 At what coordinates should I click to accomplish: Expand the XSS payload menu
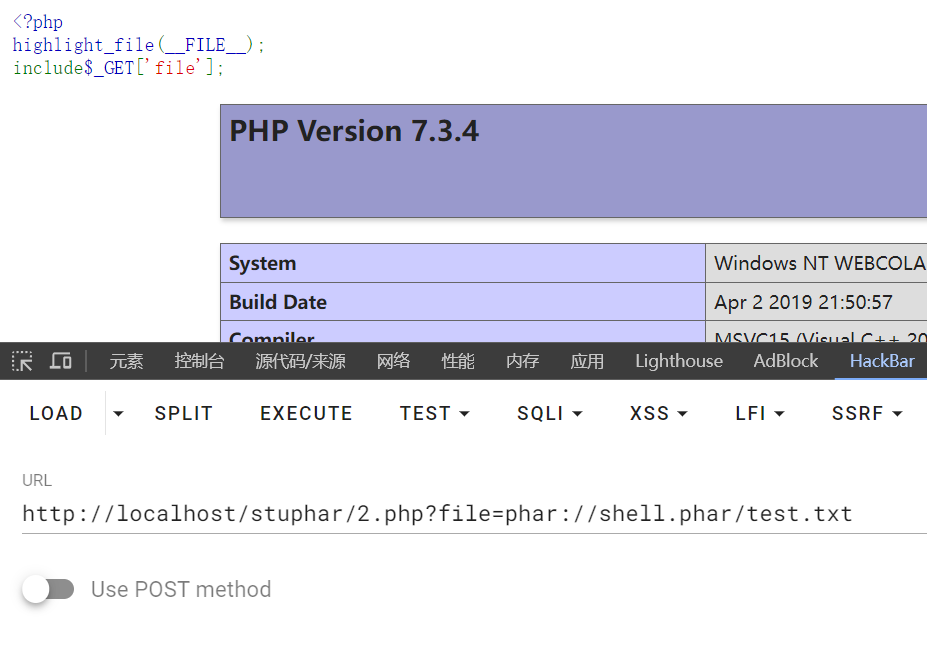[x=658, y=413]
